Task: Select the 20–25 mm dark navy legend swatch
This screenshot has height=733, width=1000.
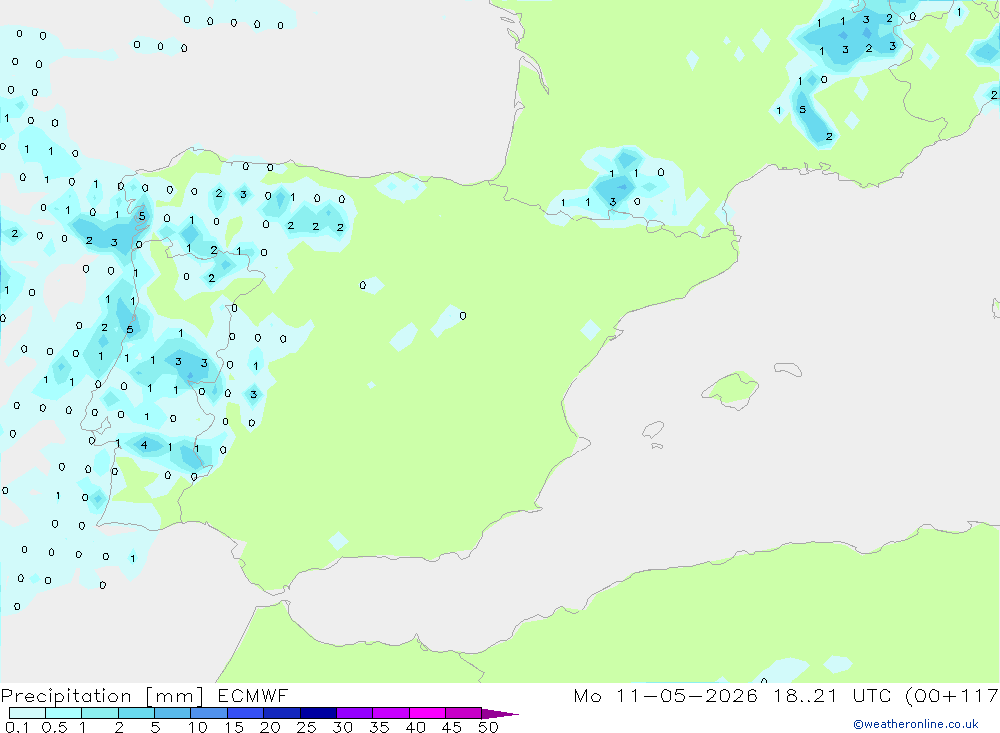Action: (281, 713)
